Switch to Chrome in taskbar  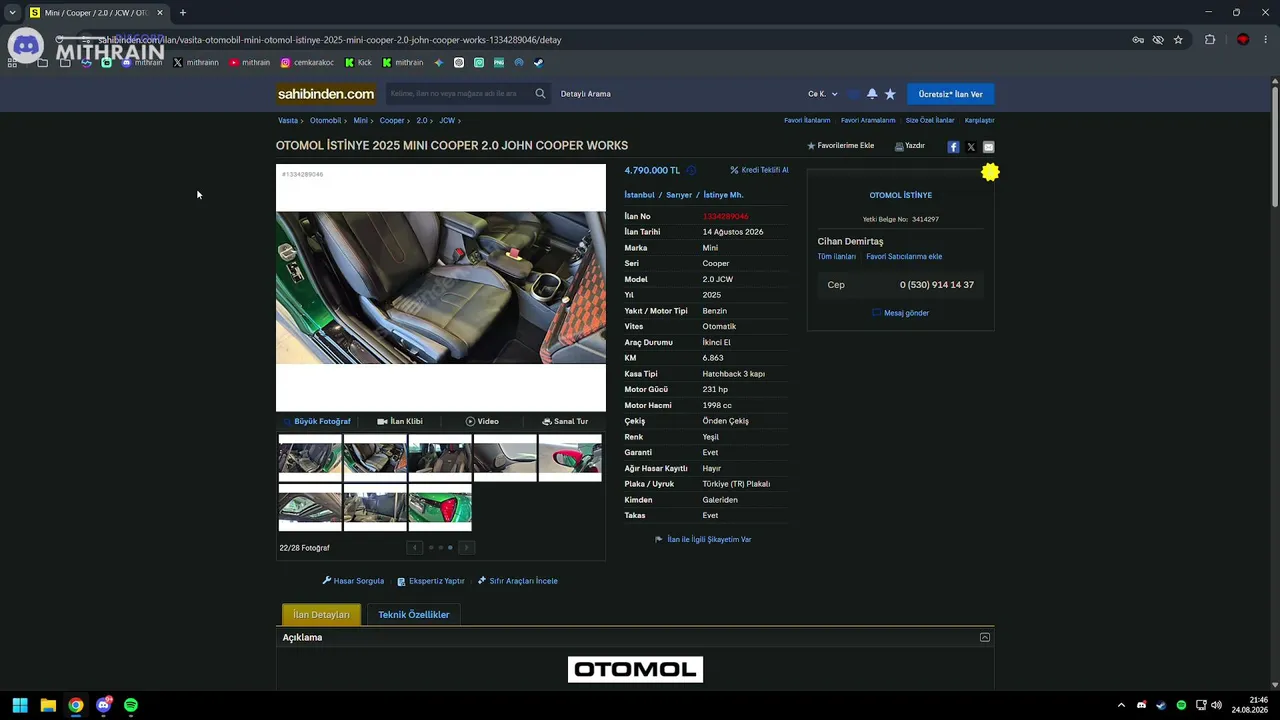pyautogui.click(x=76, y=705)
